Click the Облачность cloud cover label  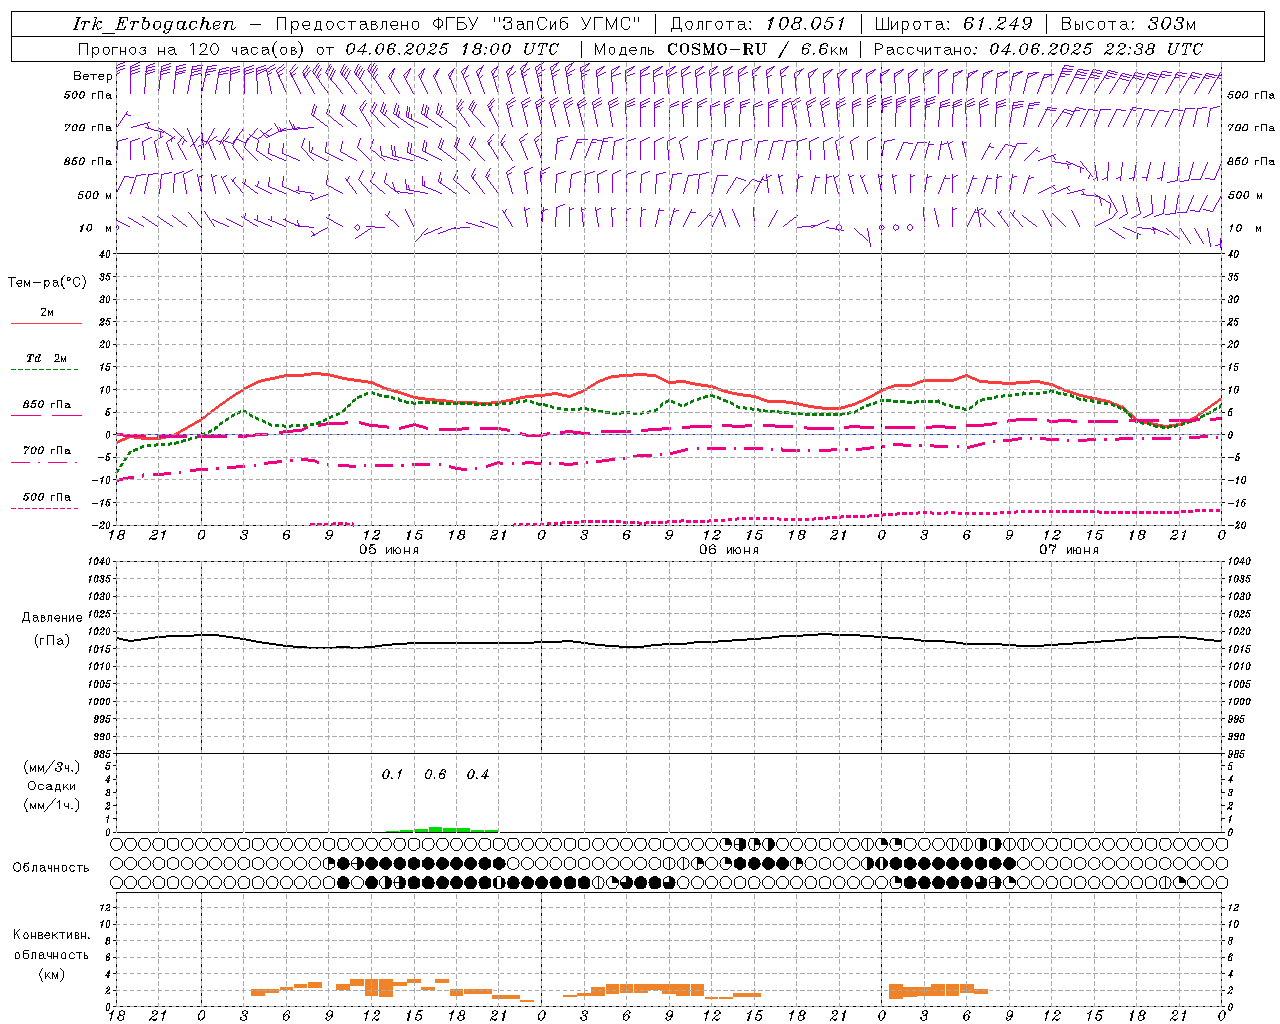[51, 867]
